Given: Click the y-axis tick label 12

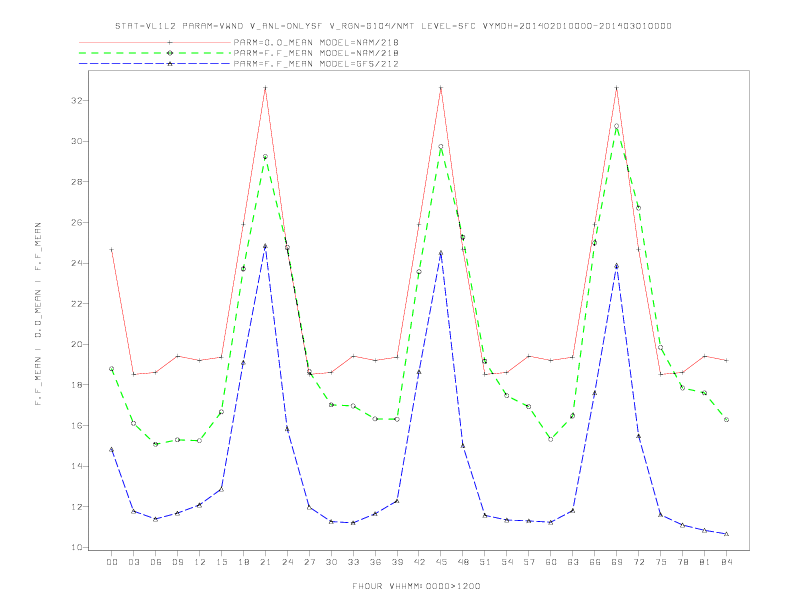Looking at the screenshot, I should click(76, 506).
